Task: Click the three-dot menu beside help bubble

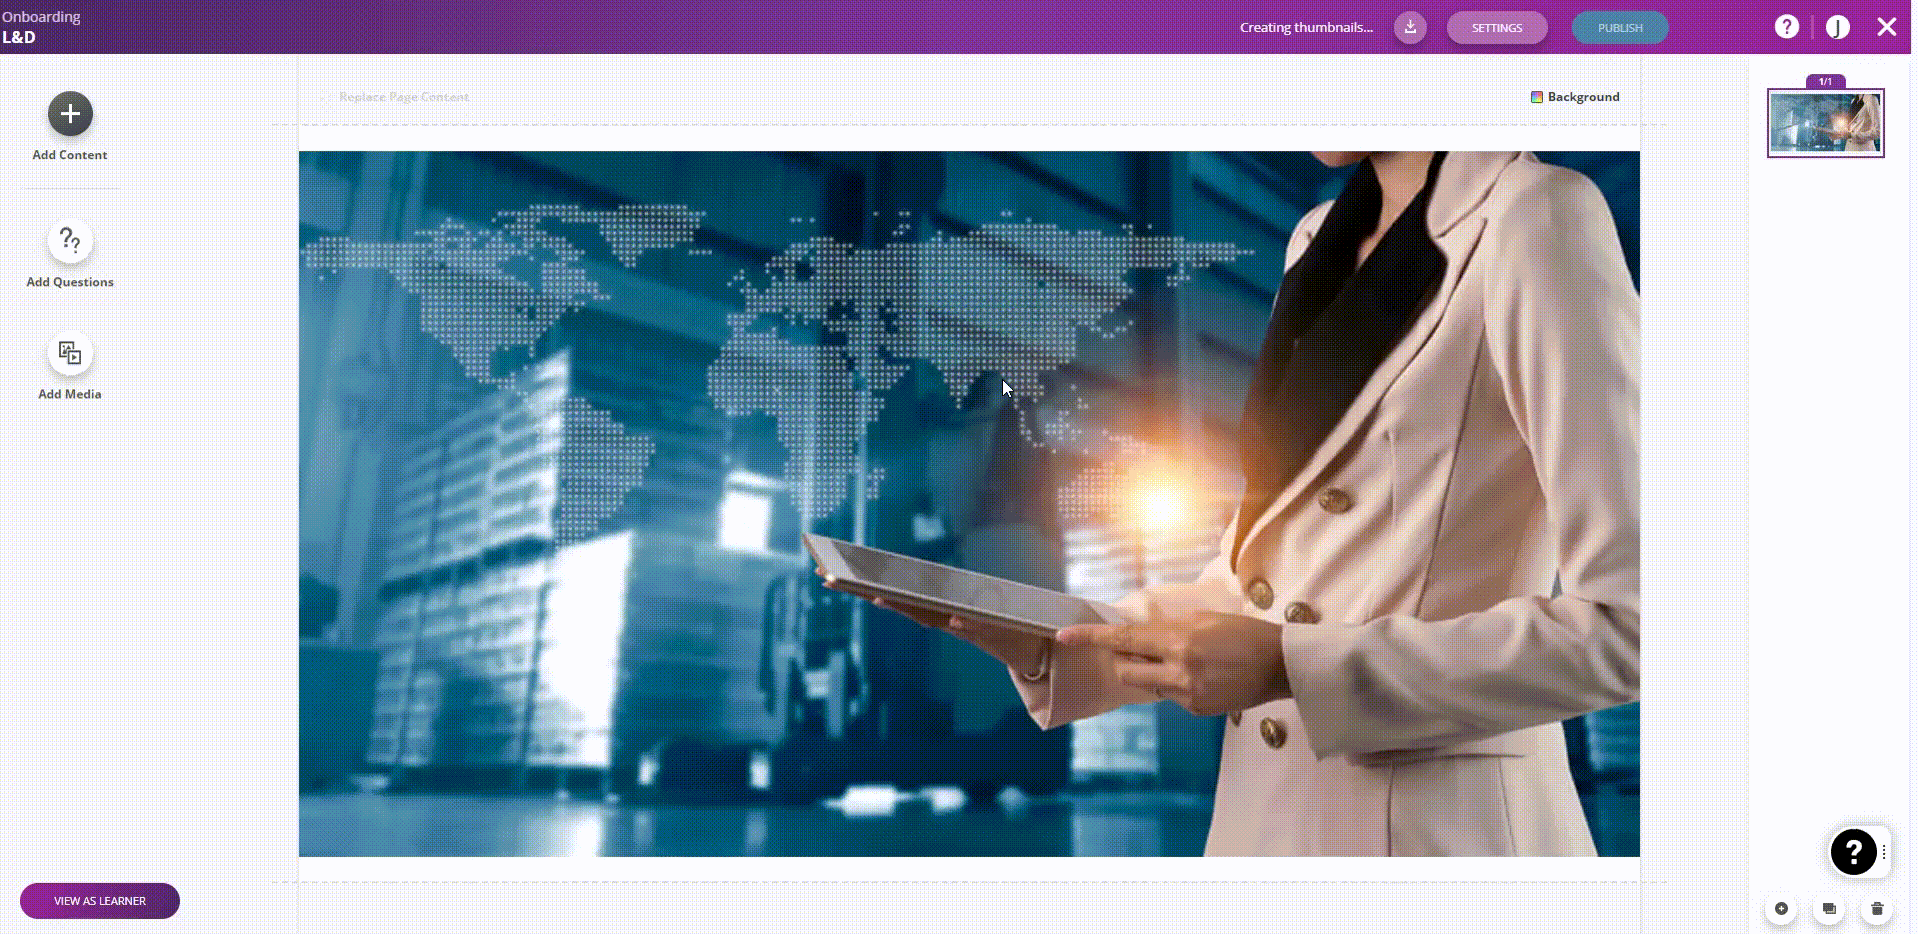Action: click(x=1884, y=852)
